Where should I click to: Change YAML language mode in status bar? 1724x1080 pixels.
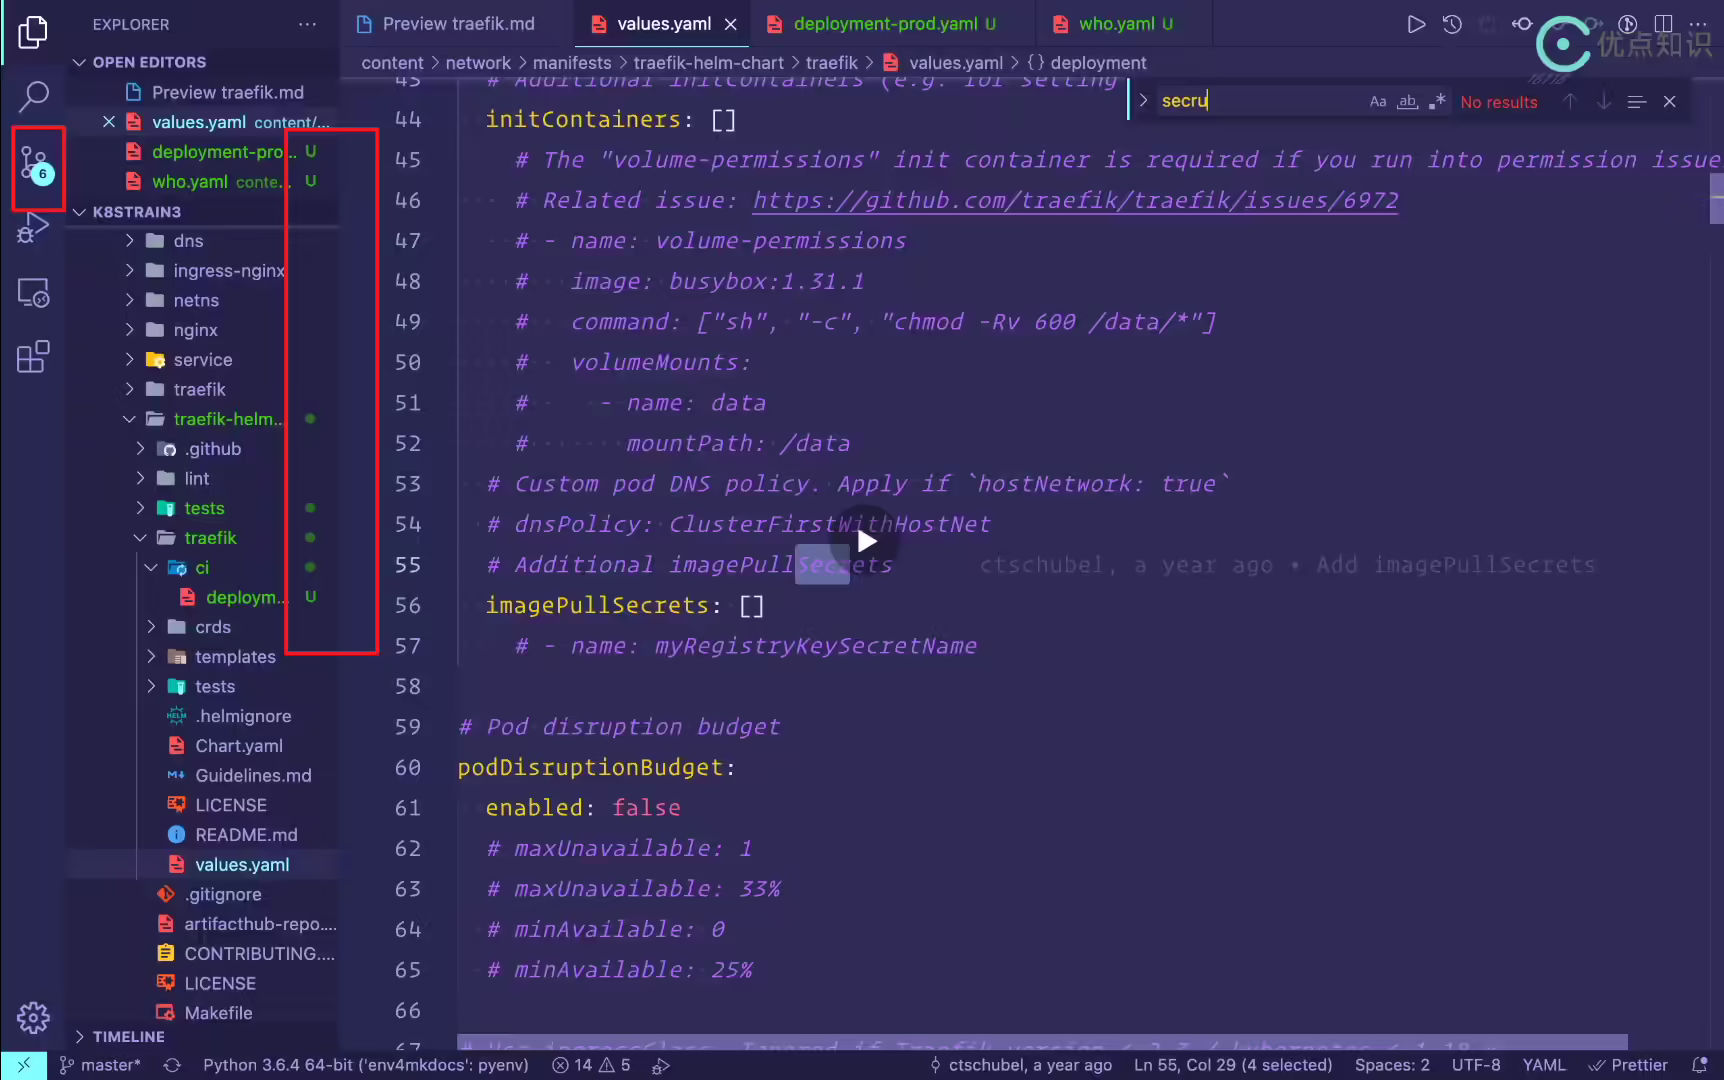click(1543, 1065)
